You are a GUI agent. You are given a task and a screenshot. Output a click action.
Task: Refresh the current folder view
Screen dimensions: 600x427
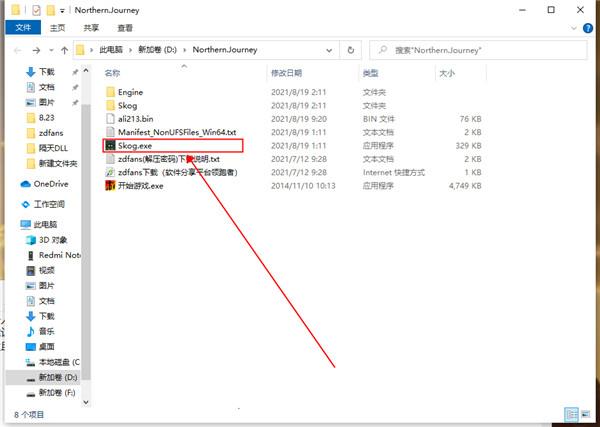(x=351, y=50)
